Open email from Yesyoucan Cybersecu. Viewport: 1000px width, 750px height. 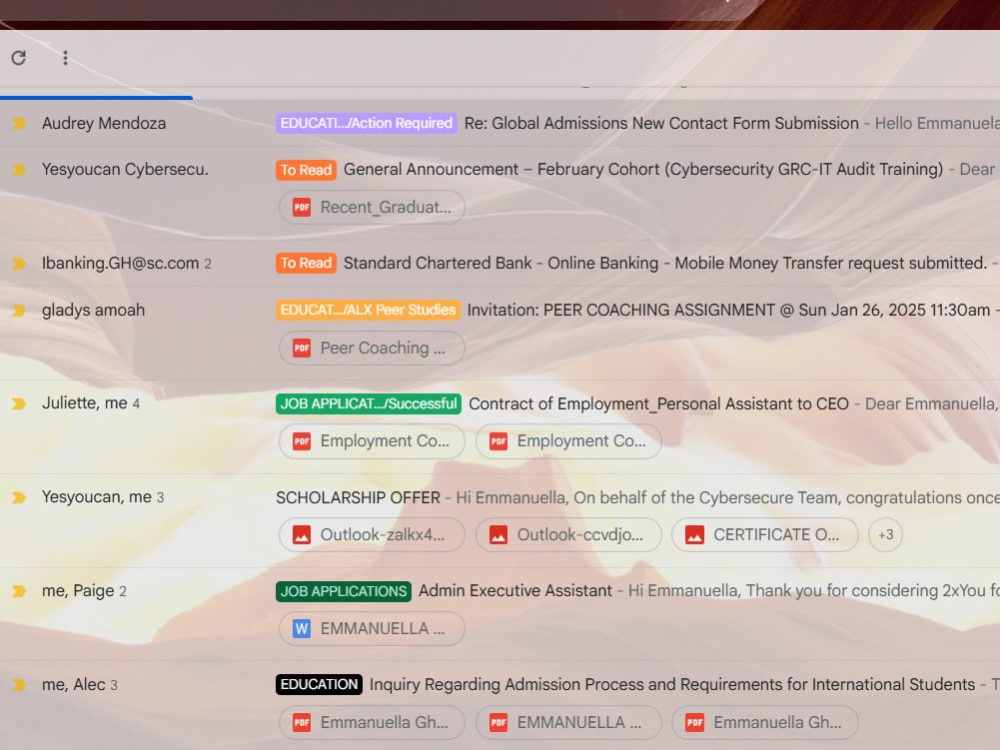point(125,170)
